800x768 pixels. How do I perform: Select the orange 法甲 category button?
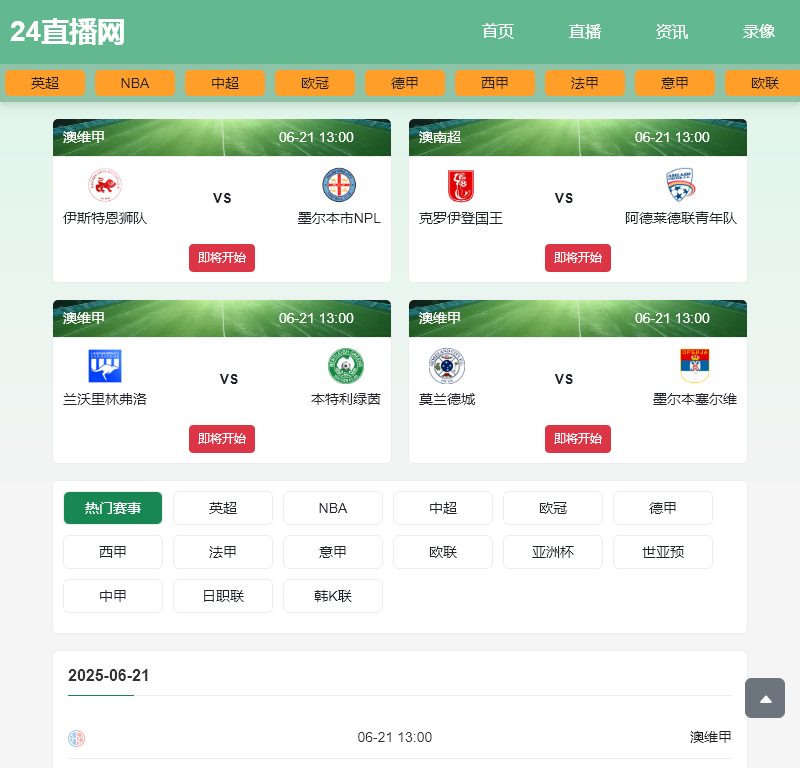[585, 83]
